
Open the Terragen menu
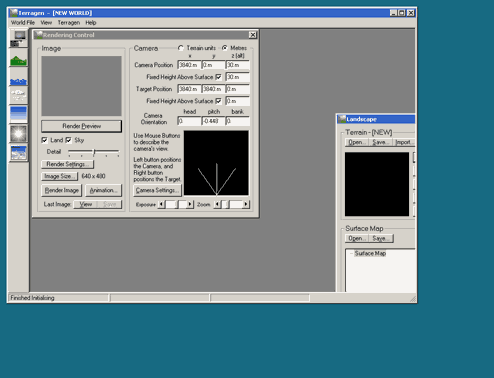(x=69, y=23)
